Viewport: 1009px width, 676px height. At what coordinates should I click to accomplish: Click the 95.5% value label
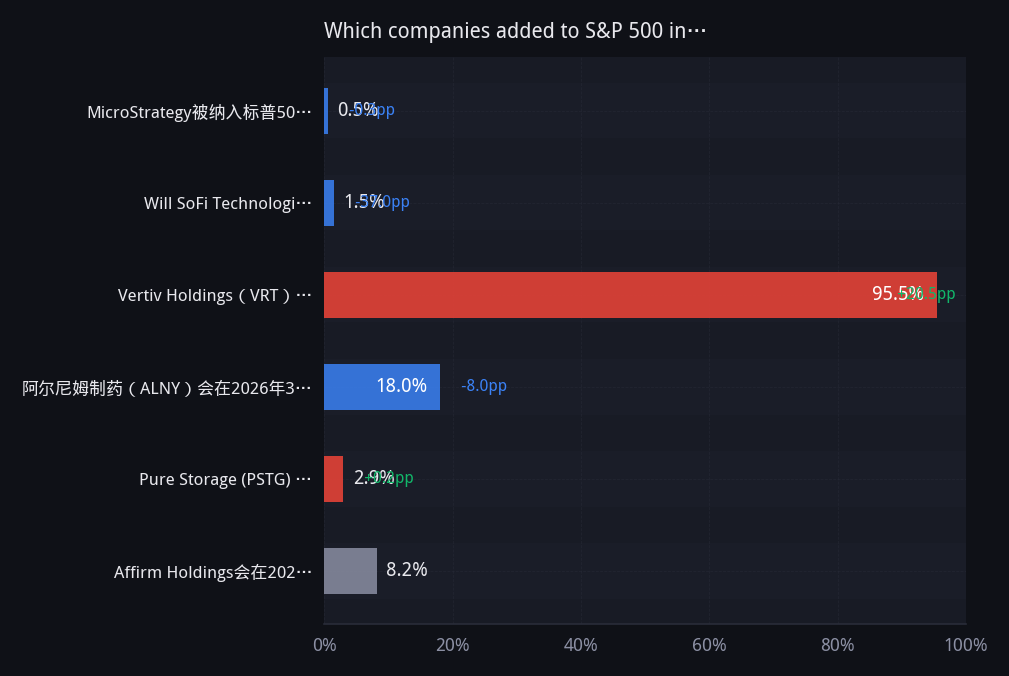pos(897,293)
